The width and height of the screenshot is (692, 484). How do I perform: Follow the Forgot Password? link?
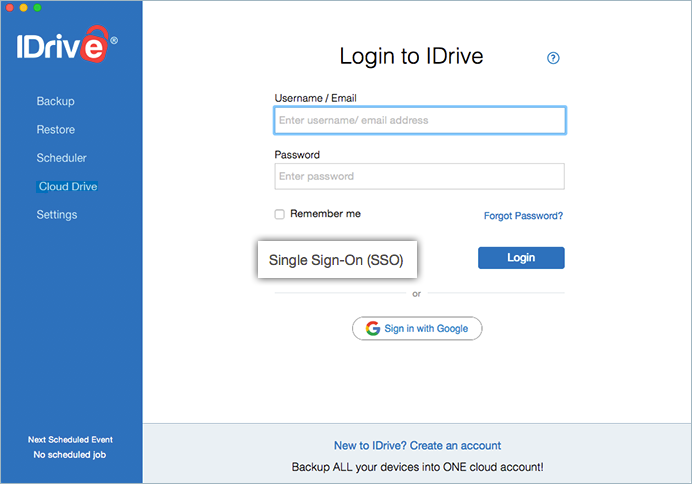(x=523, y=216)
